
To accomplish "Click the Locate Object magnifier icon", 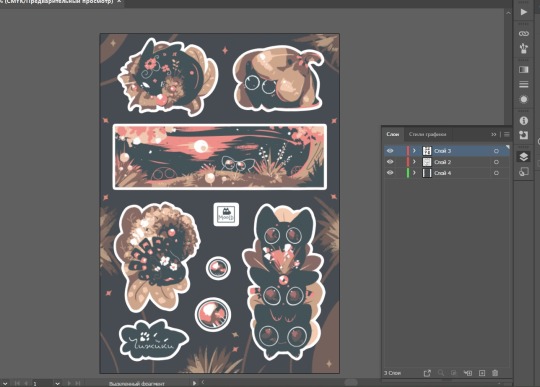I will tap(440, 373).
